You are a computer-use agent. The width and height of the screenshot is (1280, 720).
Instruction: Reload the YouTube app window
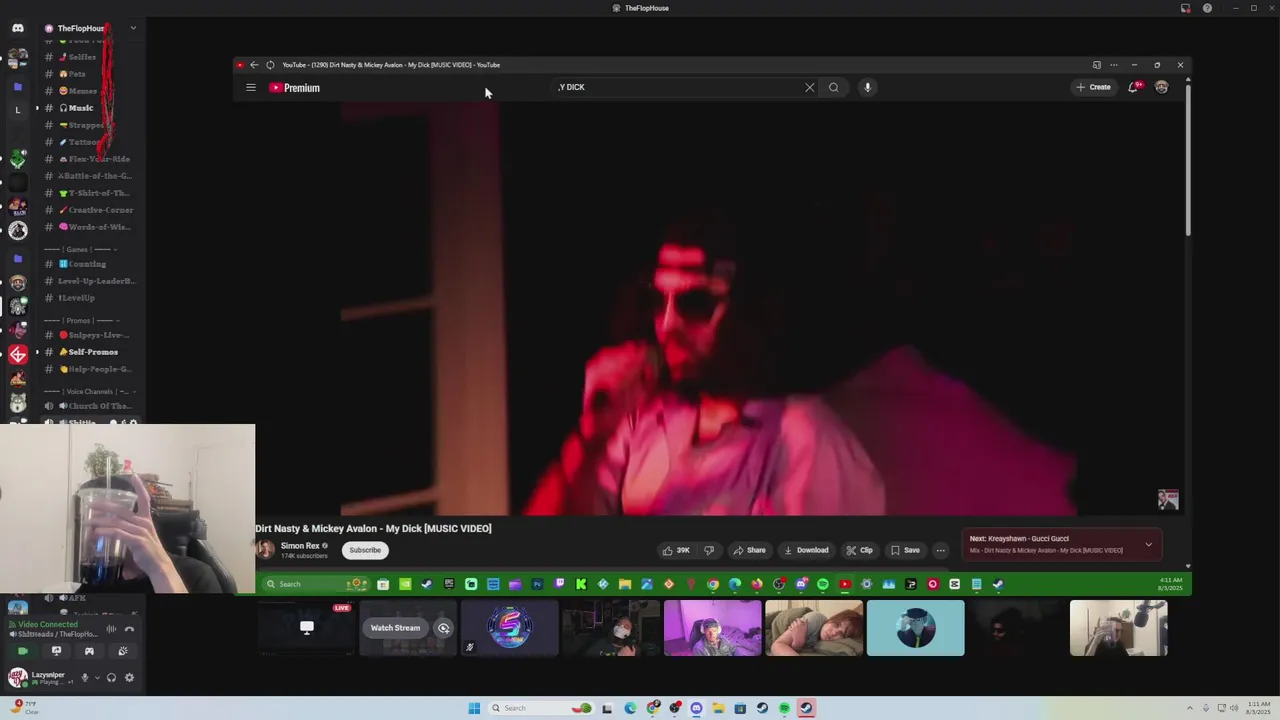(x=270, y=65)
